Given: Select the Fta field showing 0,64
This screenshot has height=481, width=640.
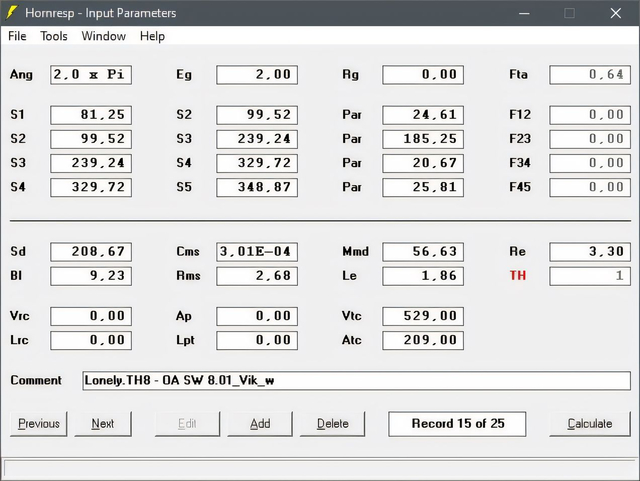Looking at the screenshot, I should click(x=590, y=75).
